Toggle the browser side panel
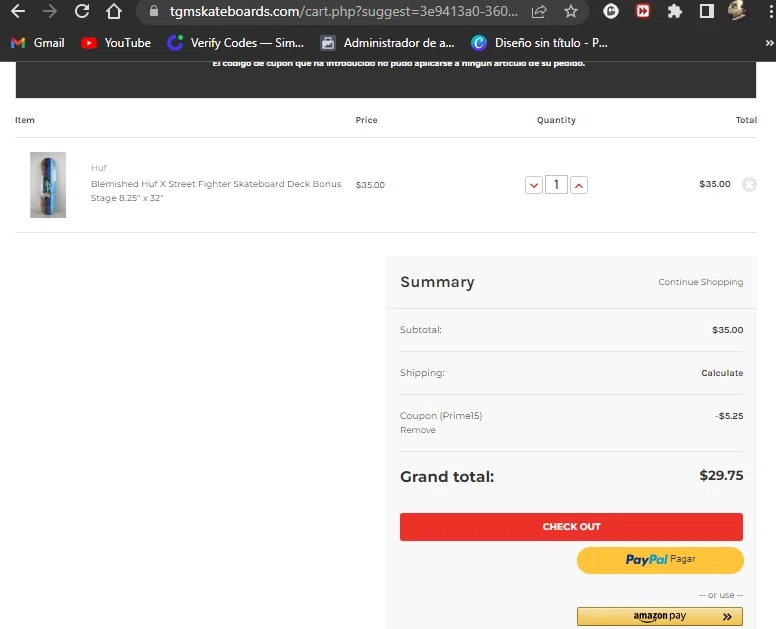This screenshot has width=776, height=629. tap(707, 11)
